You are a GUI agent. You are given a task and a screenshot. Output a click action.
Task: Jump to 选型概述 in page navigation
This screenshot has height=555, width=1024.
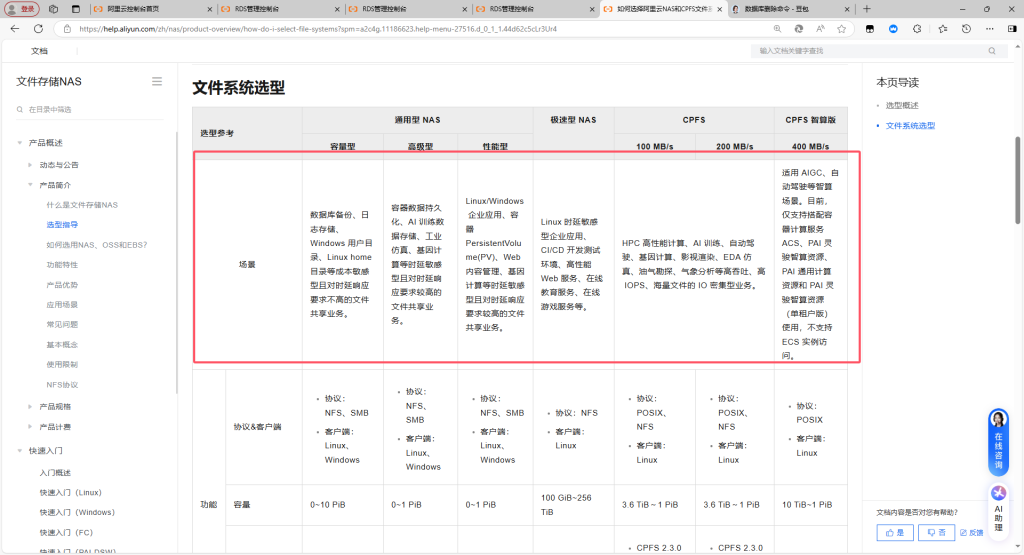pos(902,105)
